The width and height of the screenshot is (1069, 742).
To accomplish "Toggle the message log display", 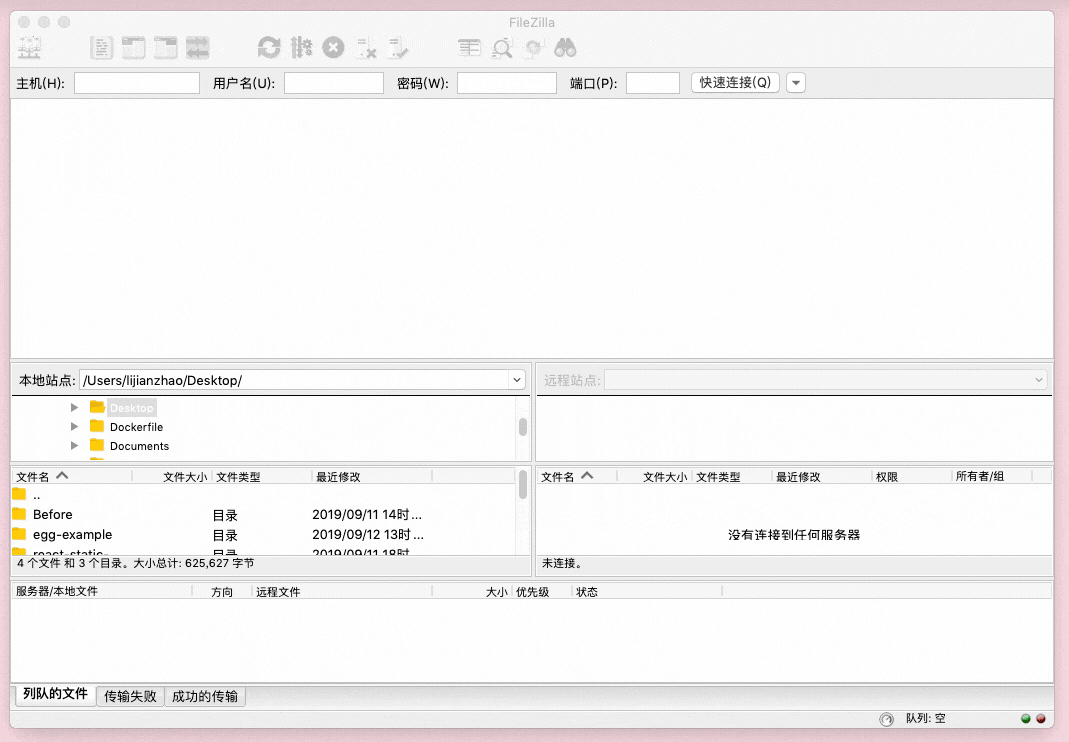I will (x=102, y=47).
